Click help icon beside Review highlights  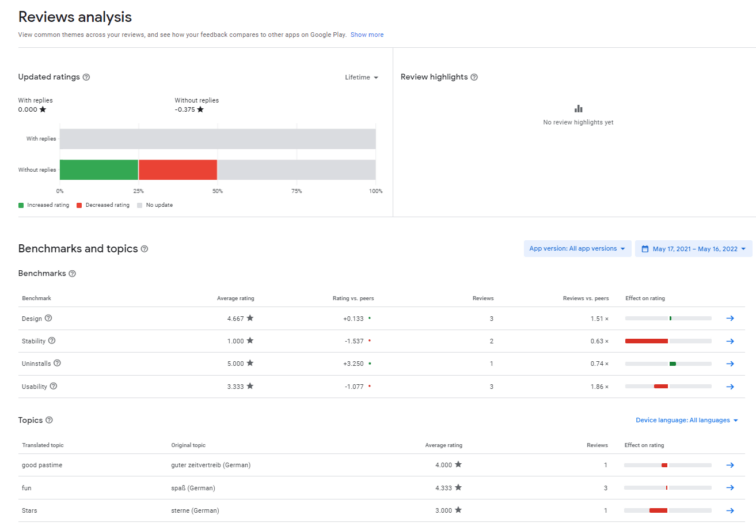pyautogui.click(x=474, y=77)
